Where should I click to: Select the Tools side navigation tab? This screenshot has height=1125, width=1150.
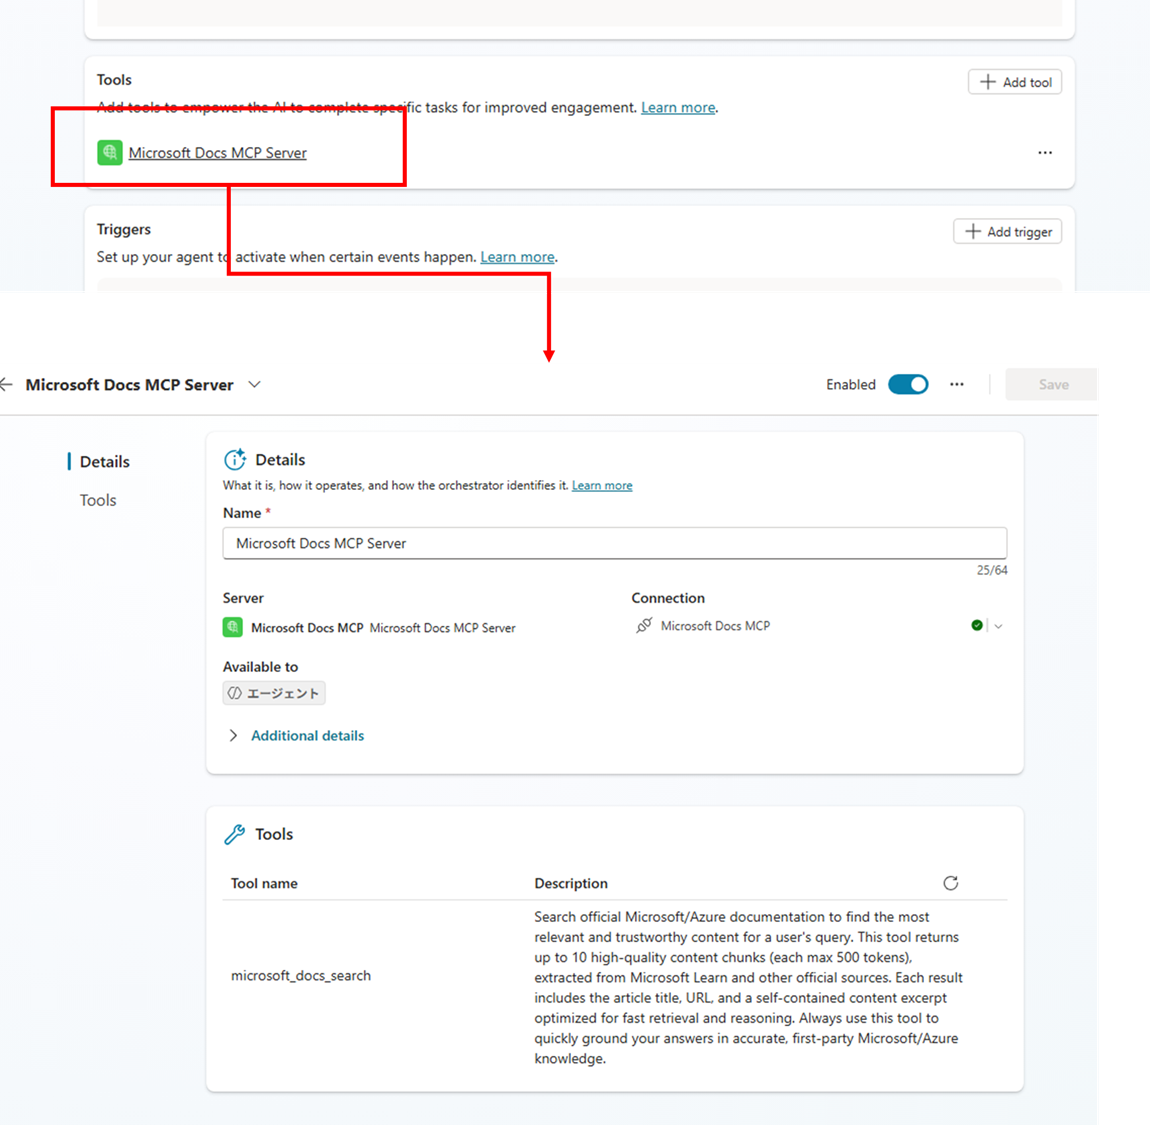click(x=98, y=500)
